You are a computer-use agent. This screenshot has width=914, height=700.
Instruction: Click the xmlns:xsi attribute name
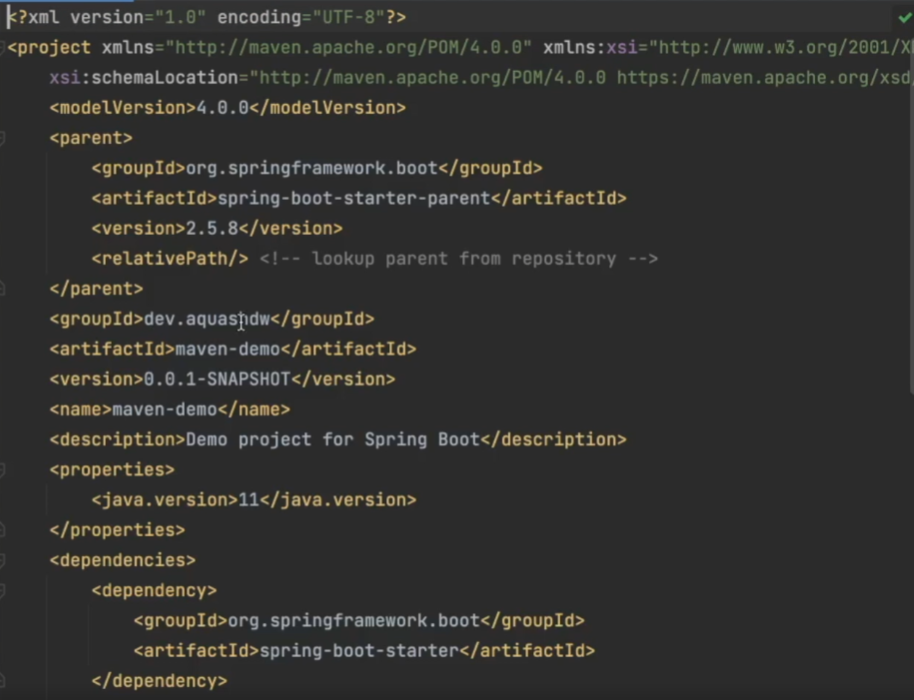click(590, 47)
